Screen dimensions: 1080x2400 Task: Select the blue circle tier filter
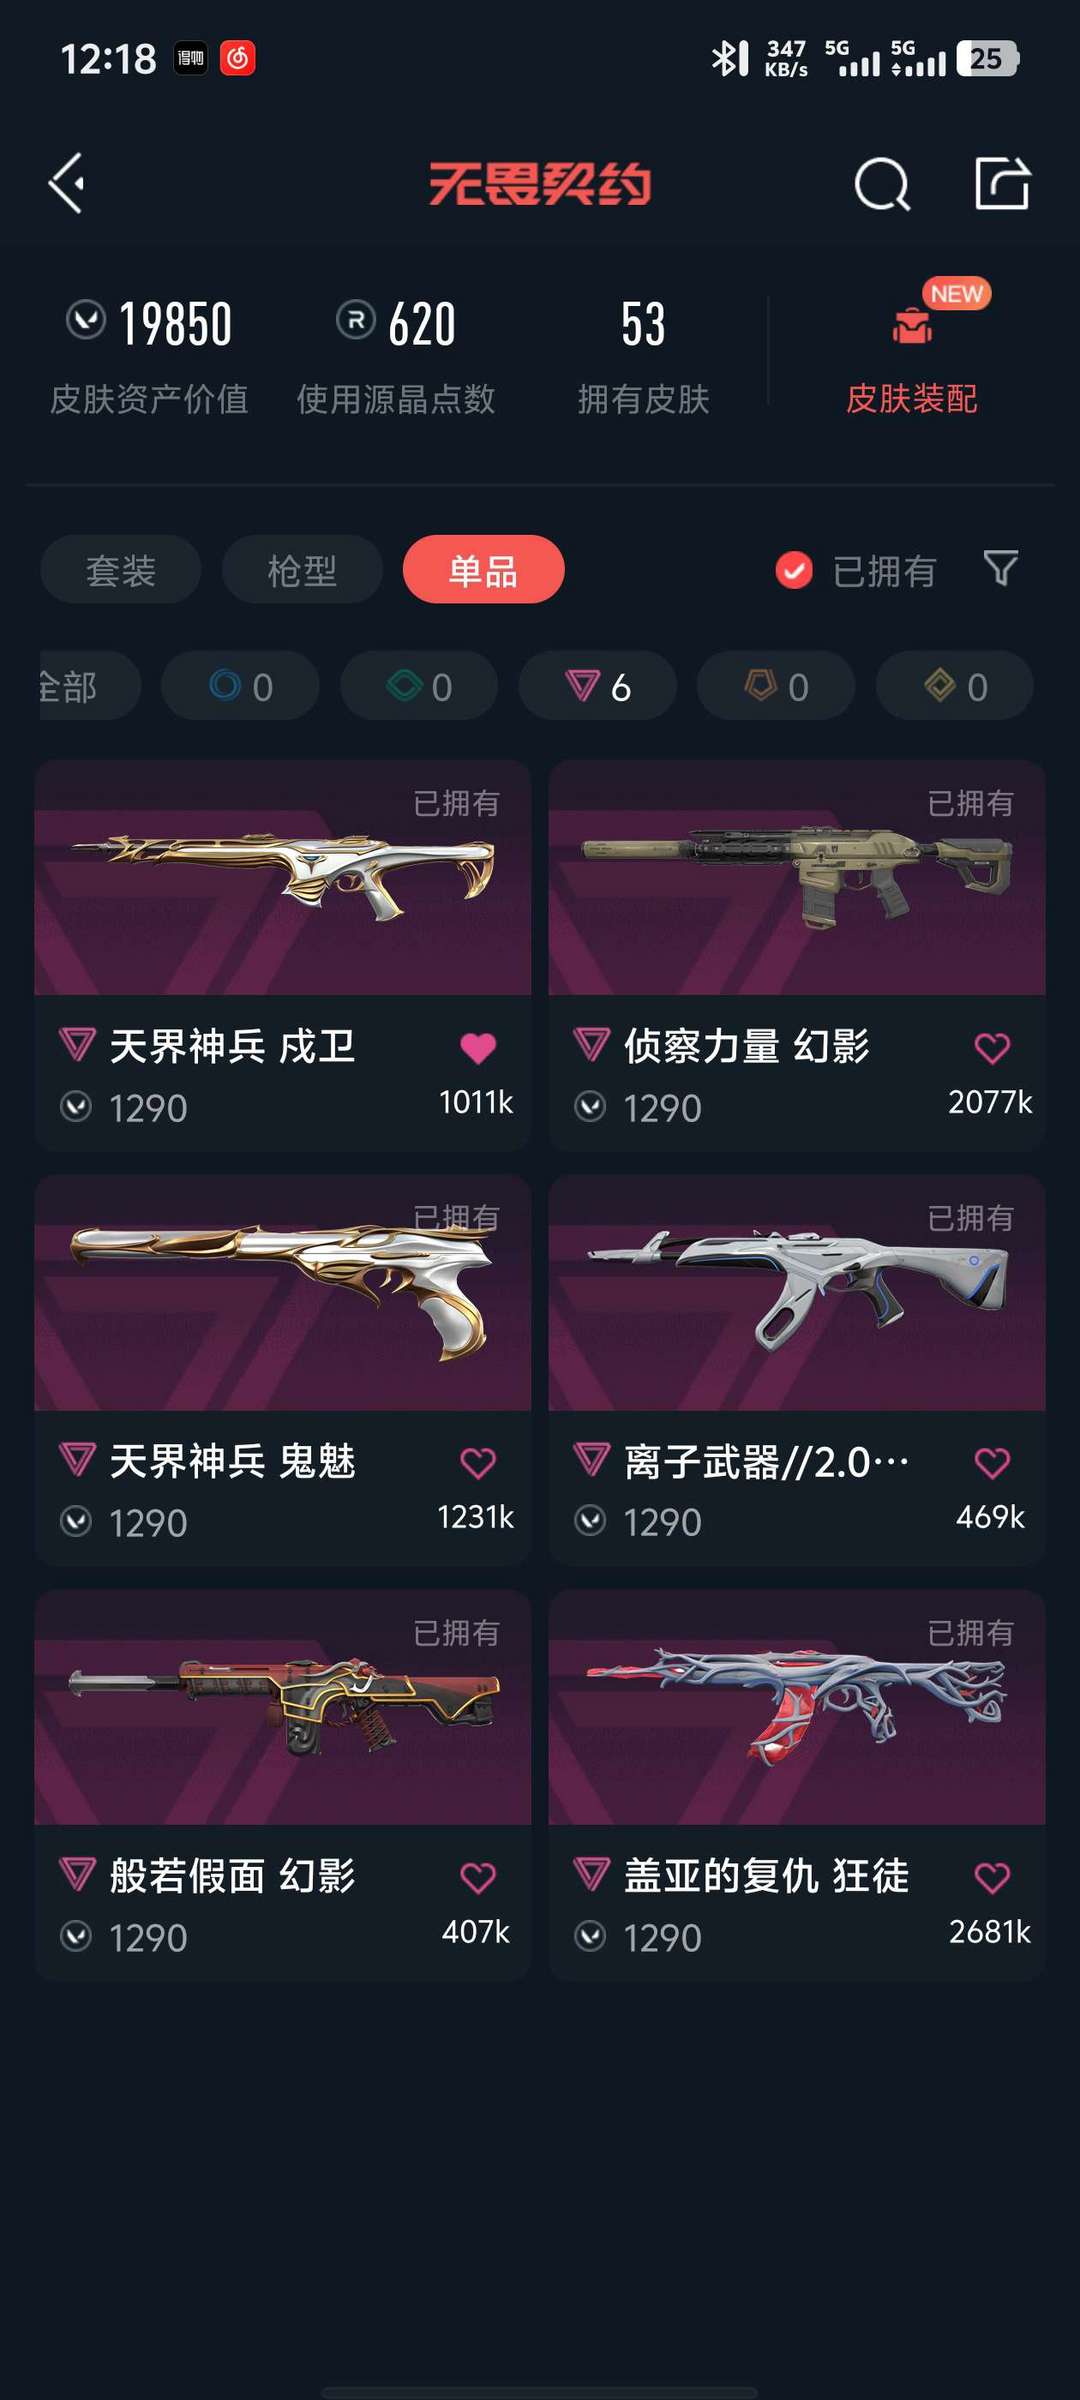coord(240,686)
